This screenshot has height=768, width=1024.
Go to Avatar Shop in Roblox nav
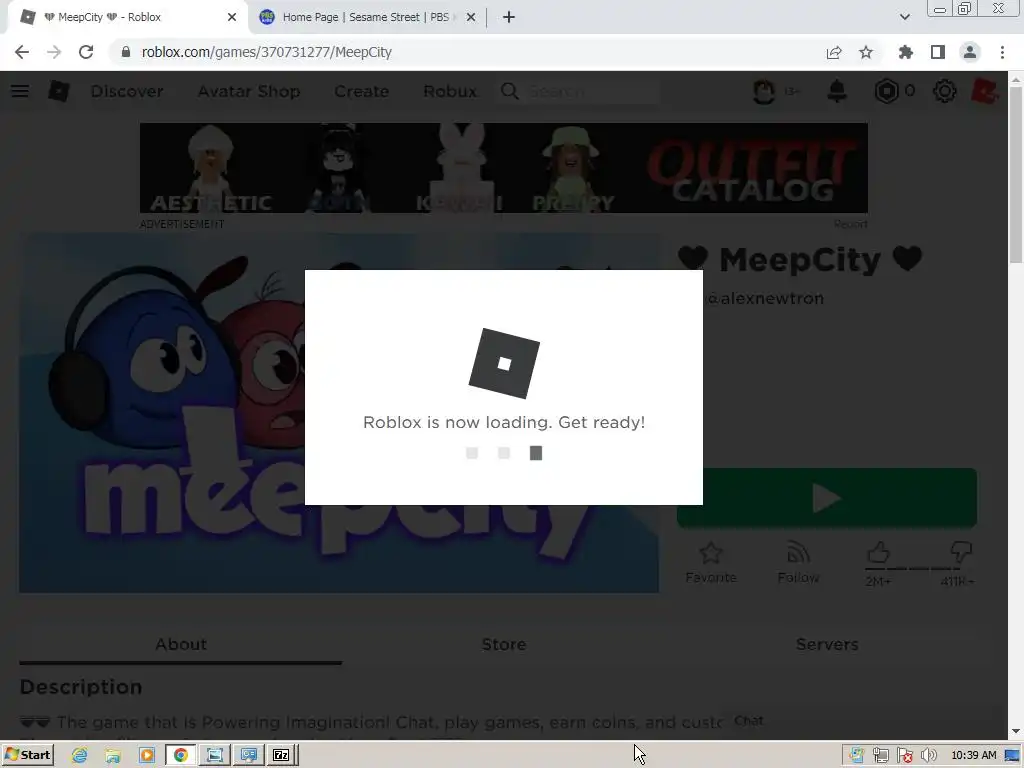click(x=249, y=91)
